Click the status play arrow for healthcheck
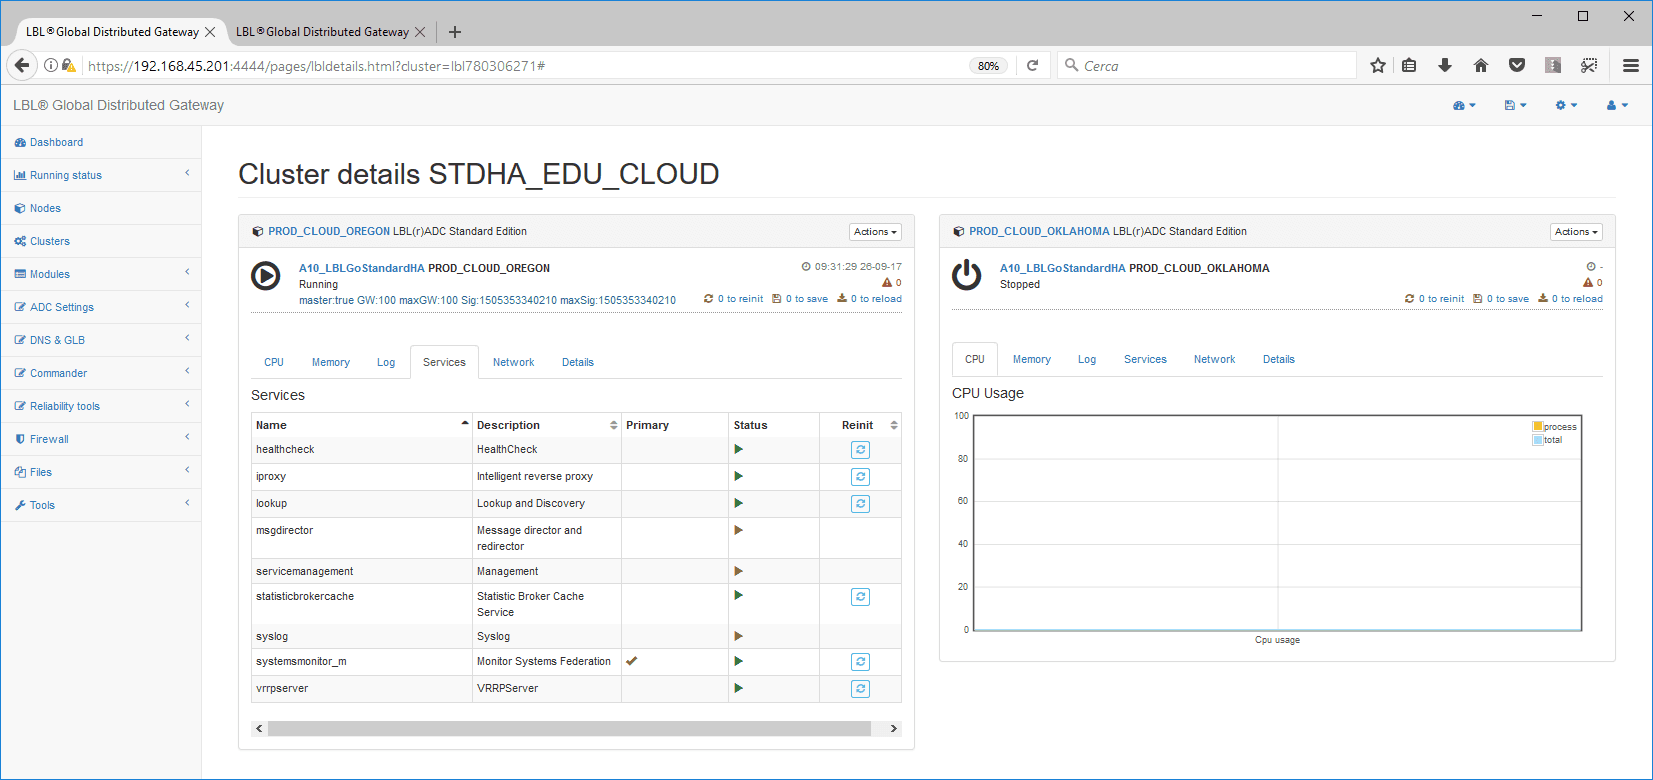The width and height of the screenshot is (1653, 780). (738, 449)
